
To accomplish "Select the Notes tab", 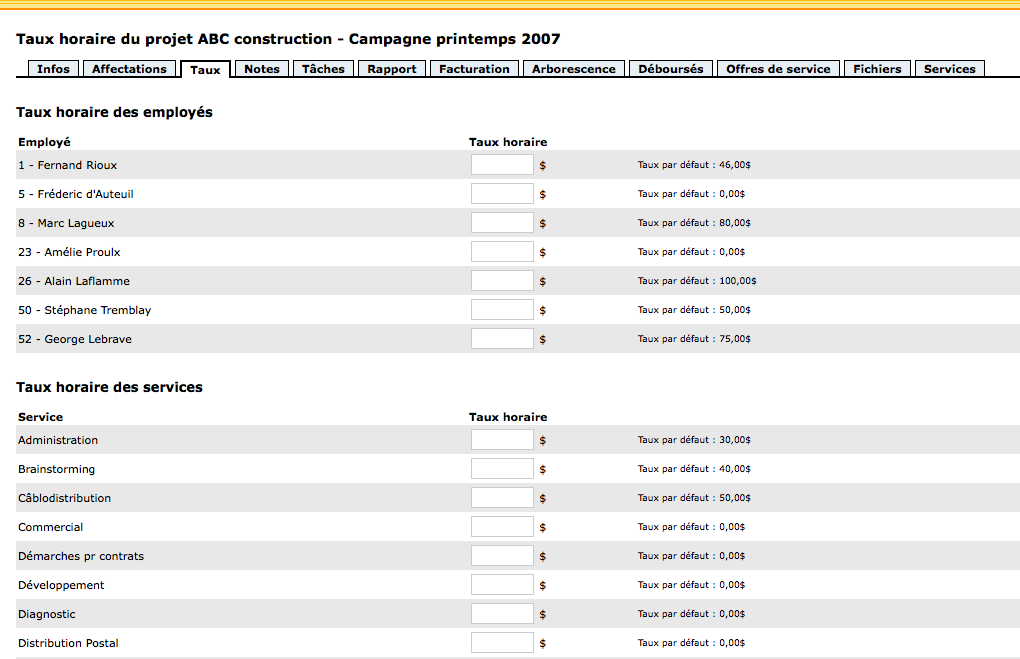I will point(262,69).
